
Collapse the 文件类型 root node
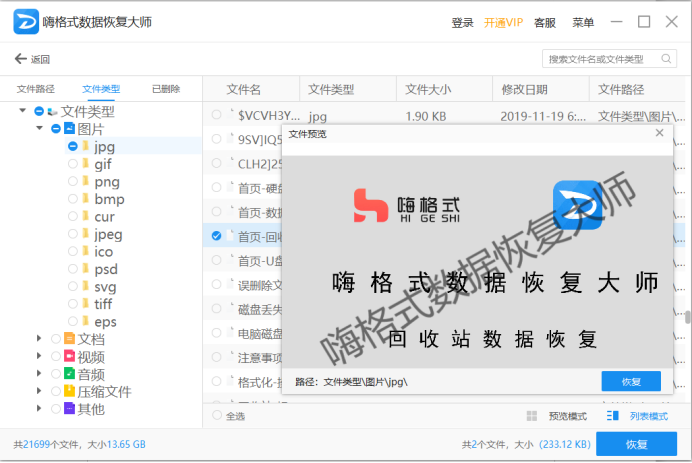click(x=23, y=110)
